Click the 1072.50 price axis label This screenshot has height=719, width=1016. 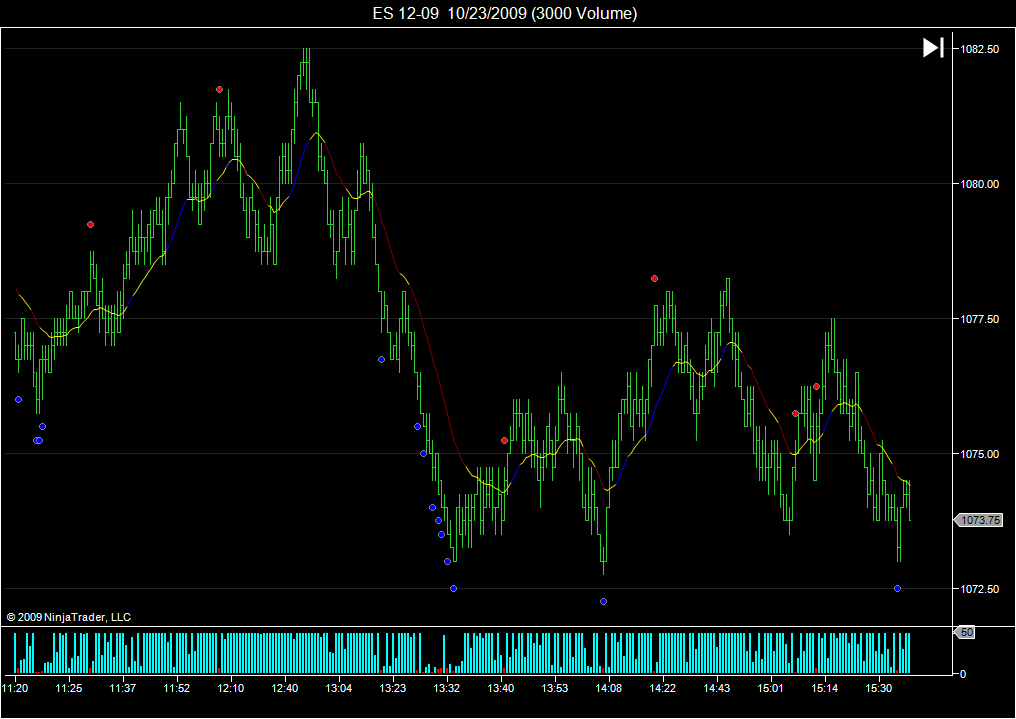[978, 589]
